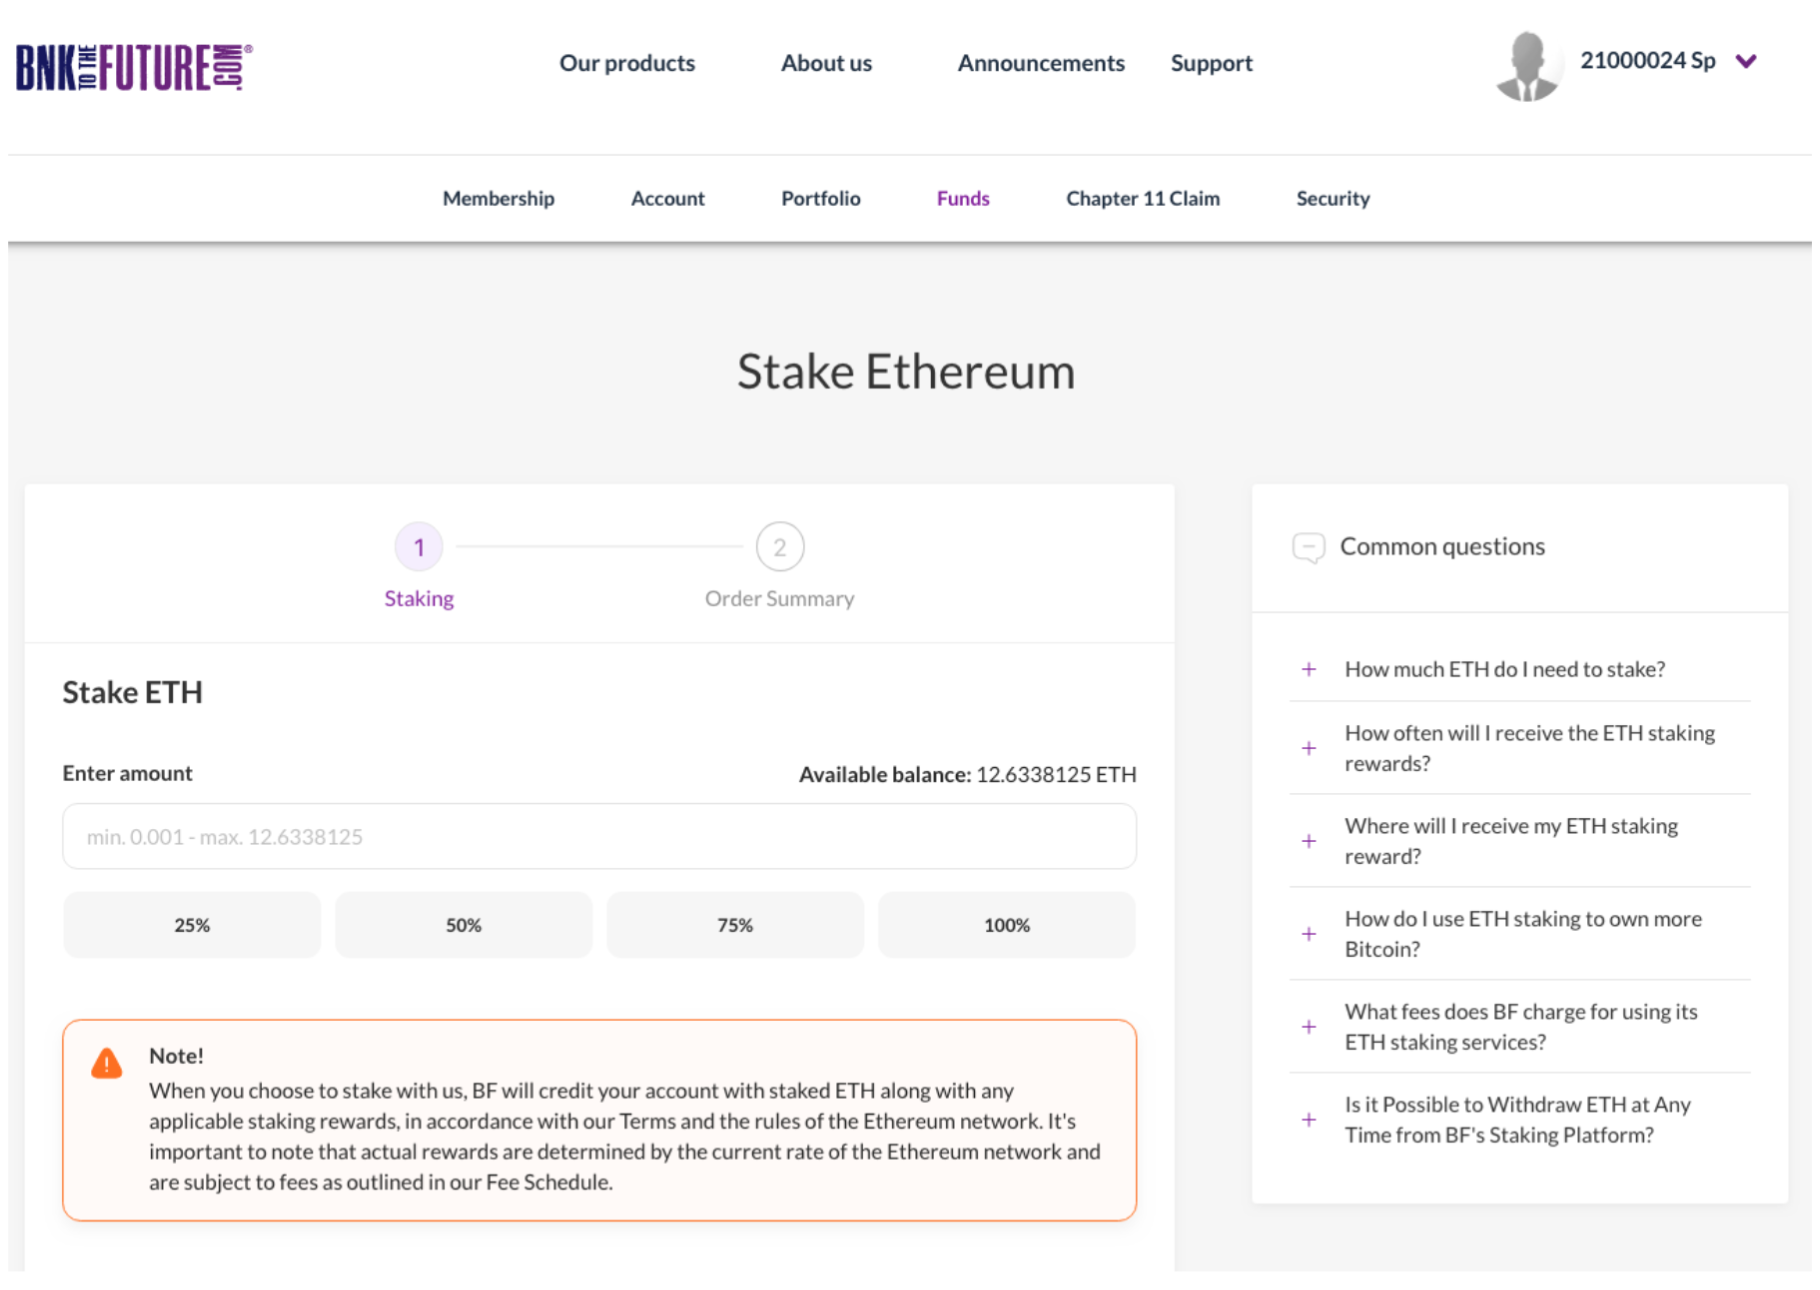Viewport: 1820px width, 1290px height.
Task: Click the Common questions chat bubble icon
Action: [x=1308, y=547]
